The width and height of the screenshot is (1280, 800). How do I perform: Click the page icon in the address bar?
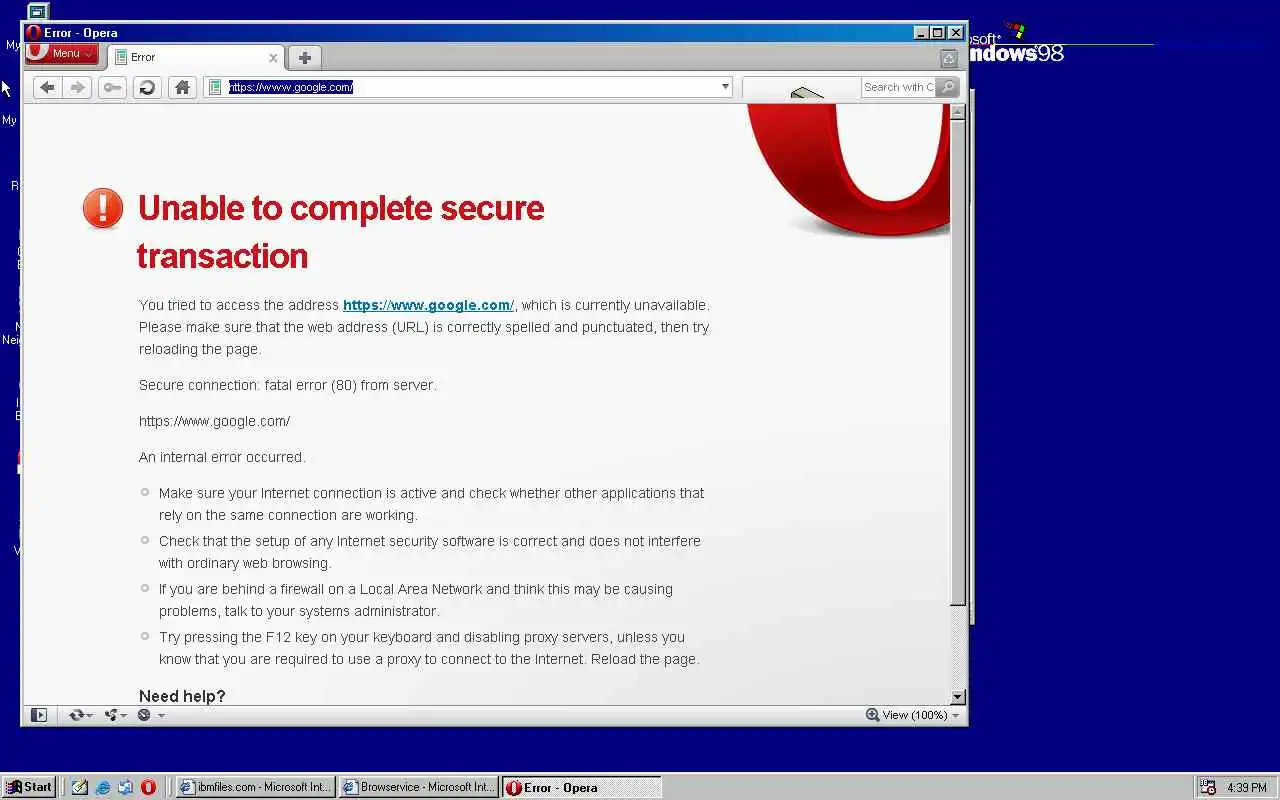215,87
